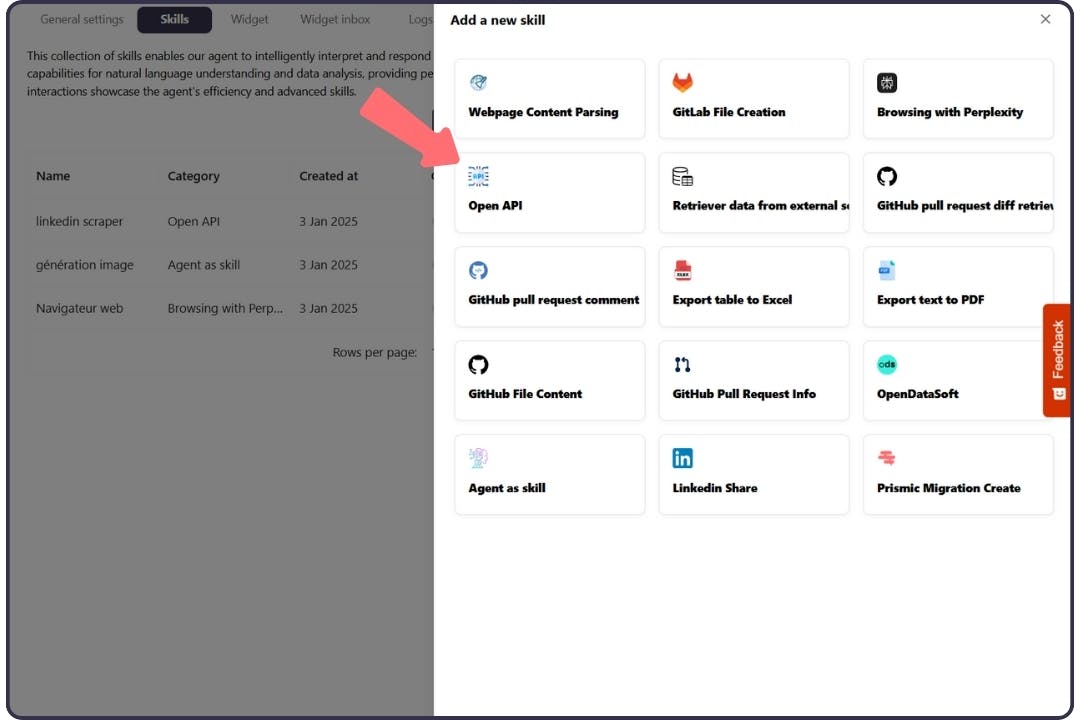Screen dimensions: 1080x720
Task: Select the Open API skill
Action: (550, 193)
